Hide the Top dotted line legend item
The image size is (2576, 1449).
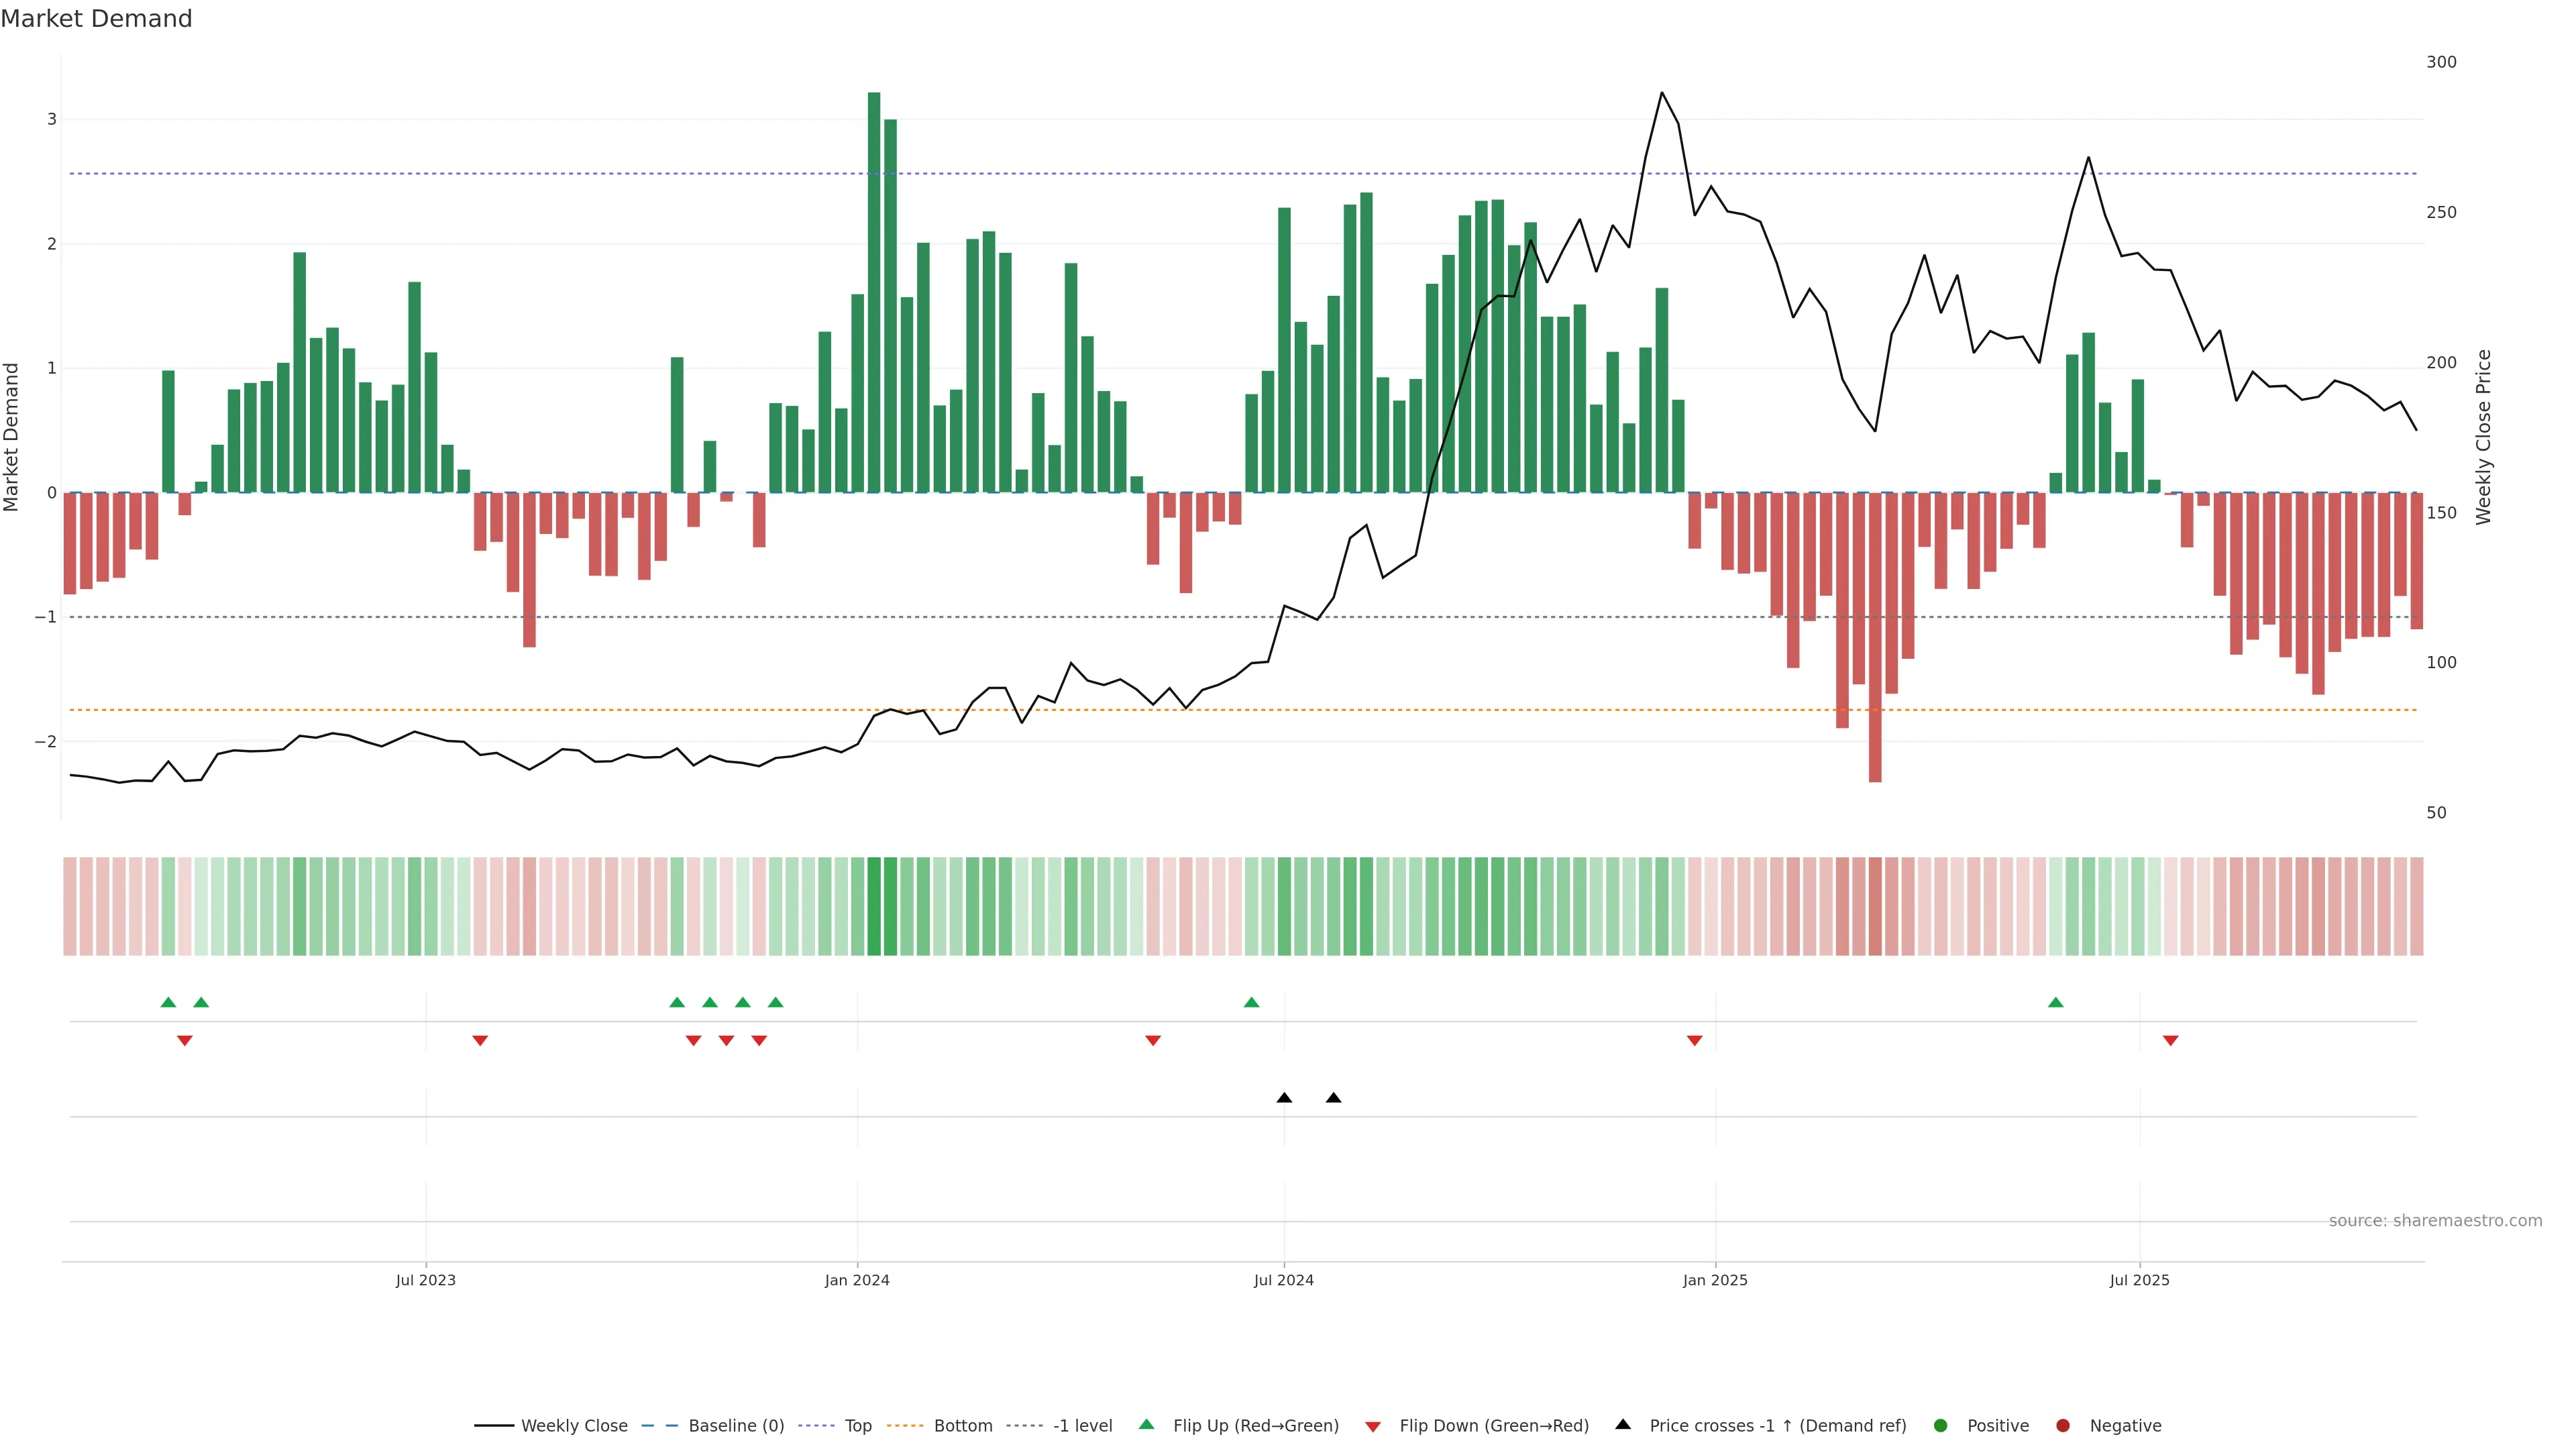(x=857, y=1426)
